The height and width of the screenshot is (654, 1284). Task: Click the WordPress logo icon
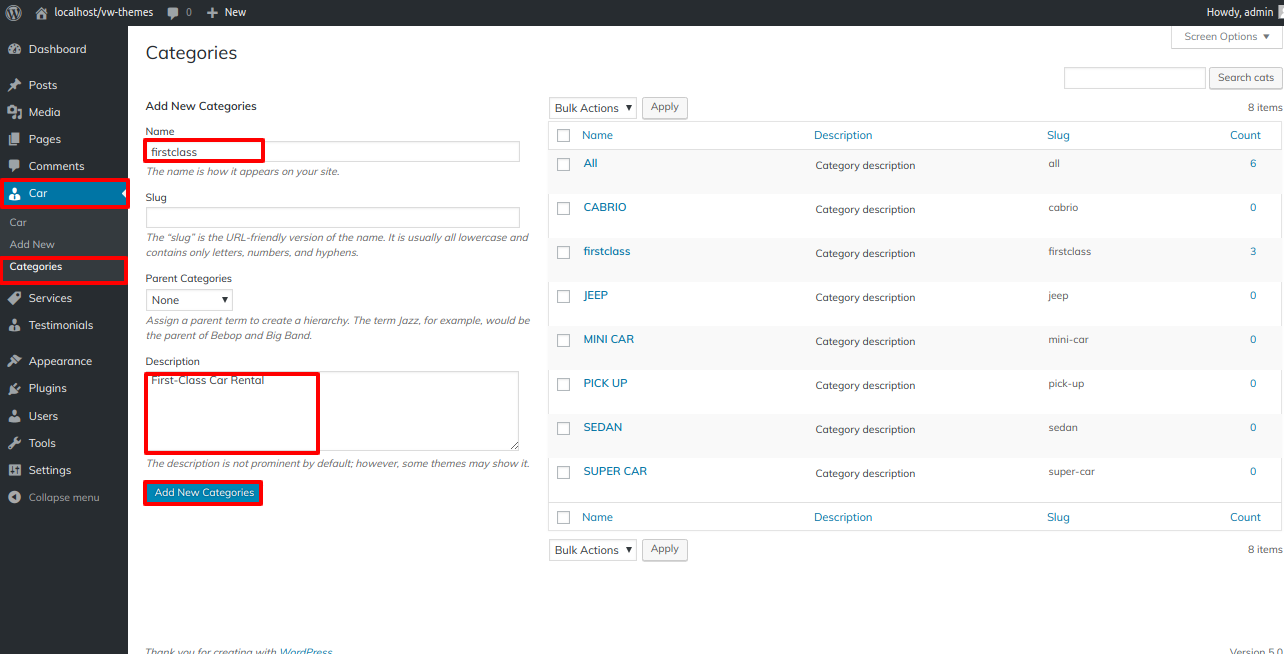click(x=13, y=12)
